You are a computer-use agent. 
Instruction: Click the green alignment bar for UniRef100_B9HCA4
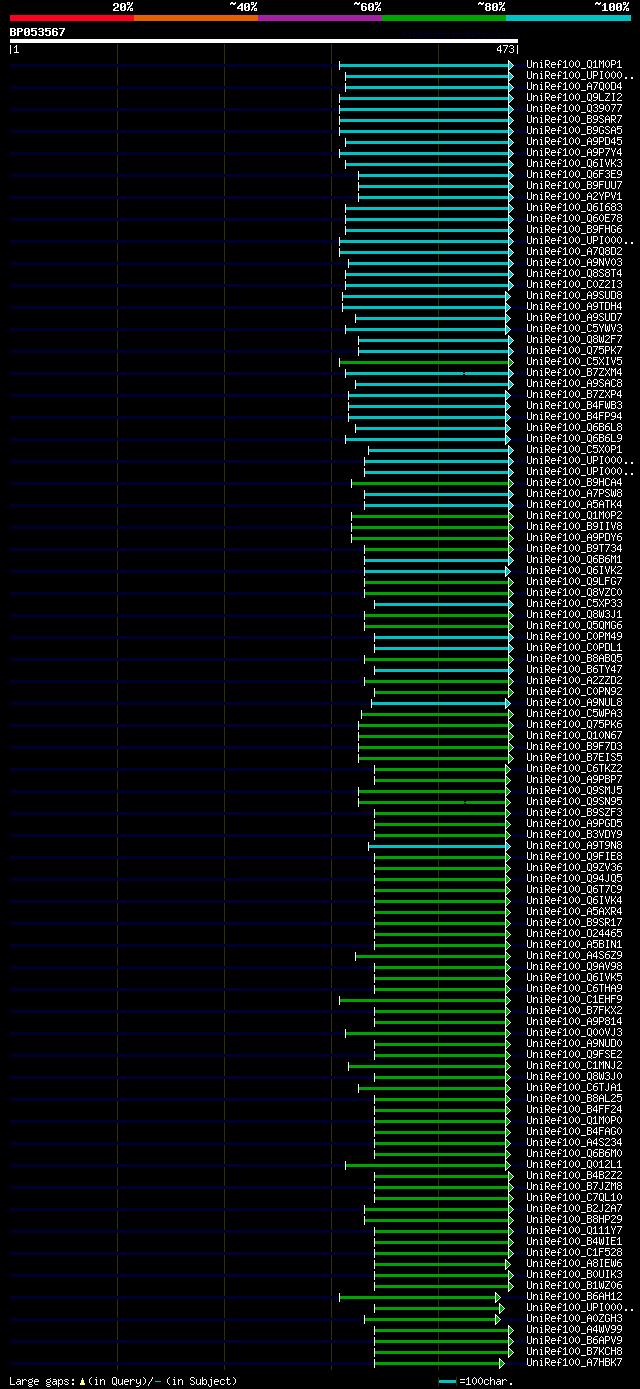(x=432, y=483)
